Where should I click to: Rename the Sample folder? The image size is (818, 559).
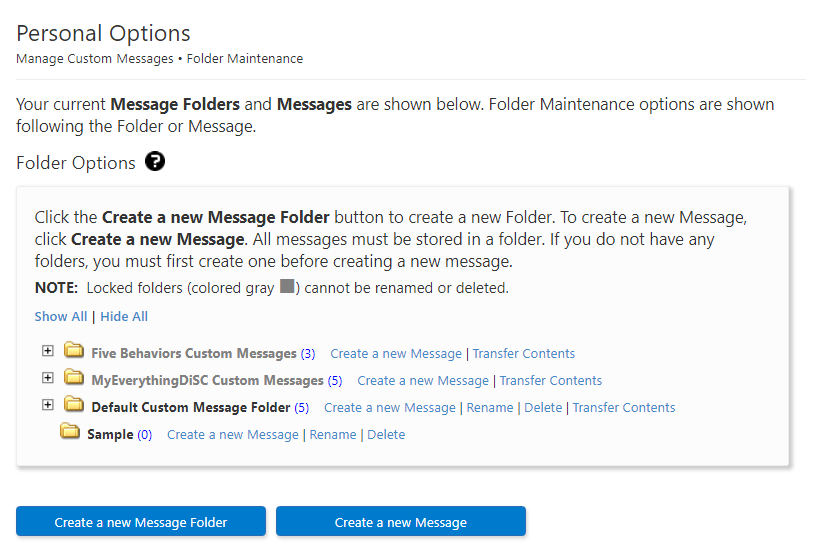pyautogui.click(x=333, y=435)
